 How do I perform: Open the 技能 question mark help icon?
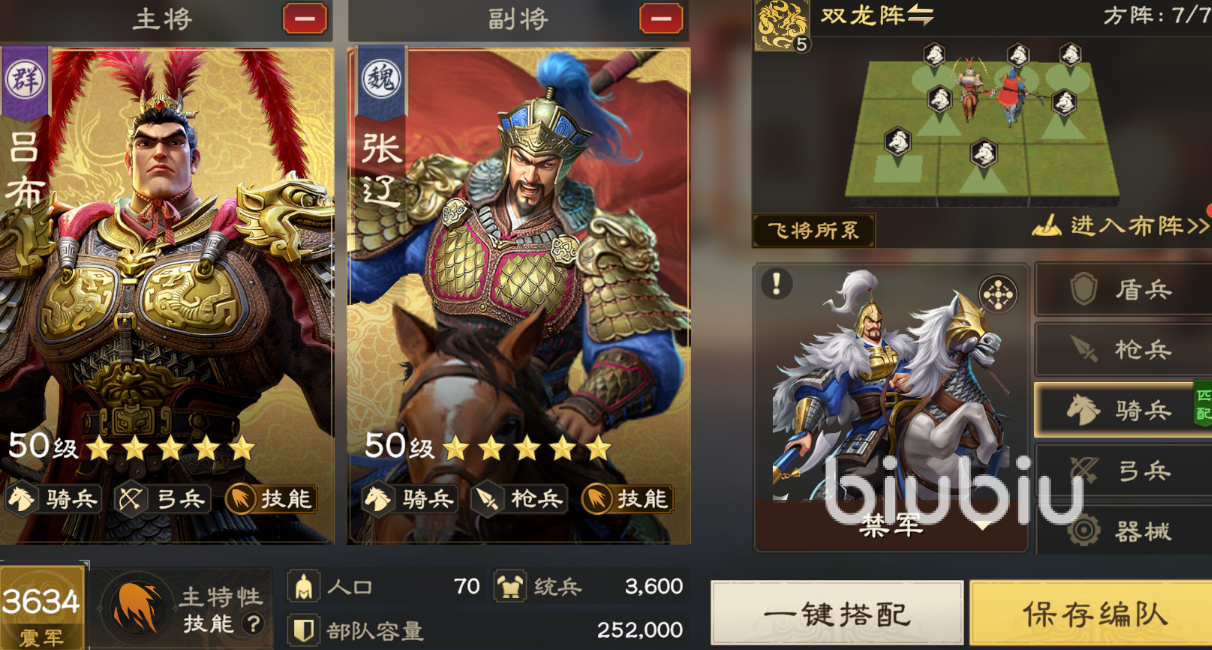tap(254, 625)
